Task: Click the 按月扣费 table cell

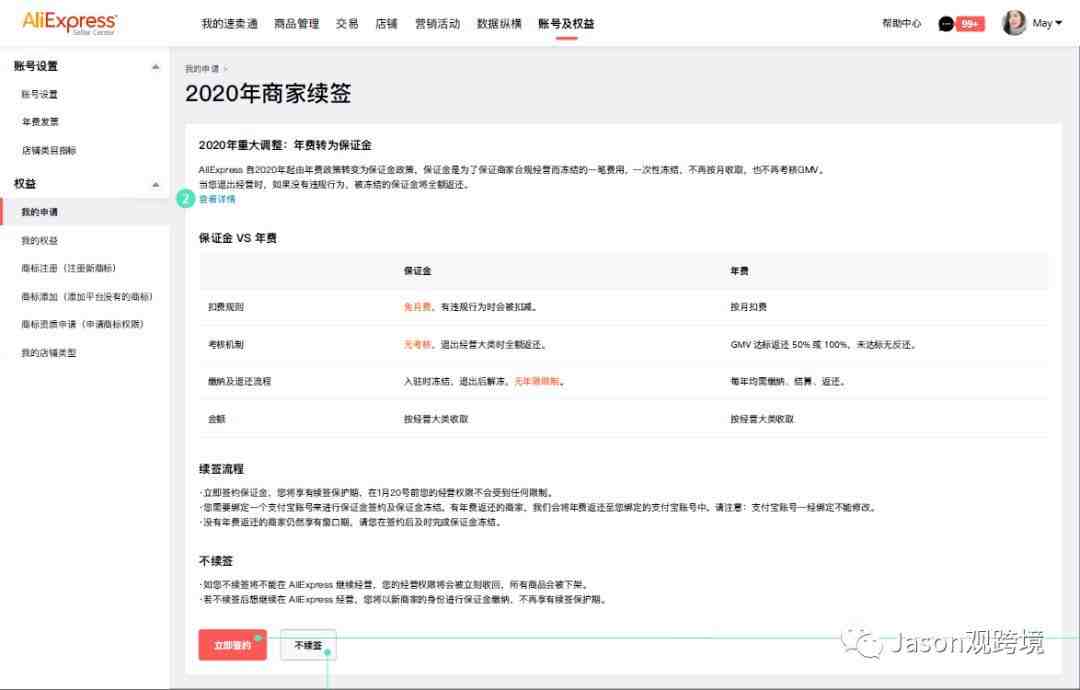Action: 749,307
